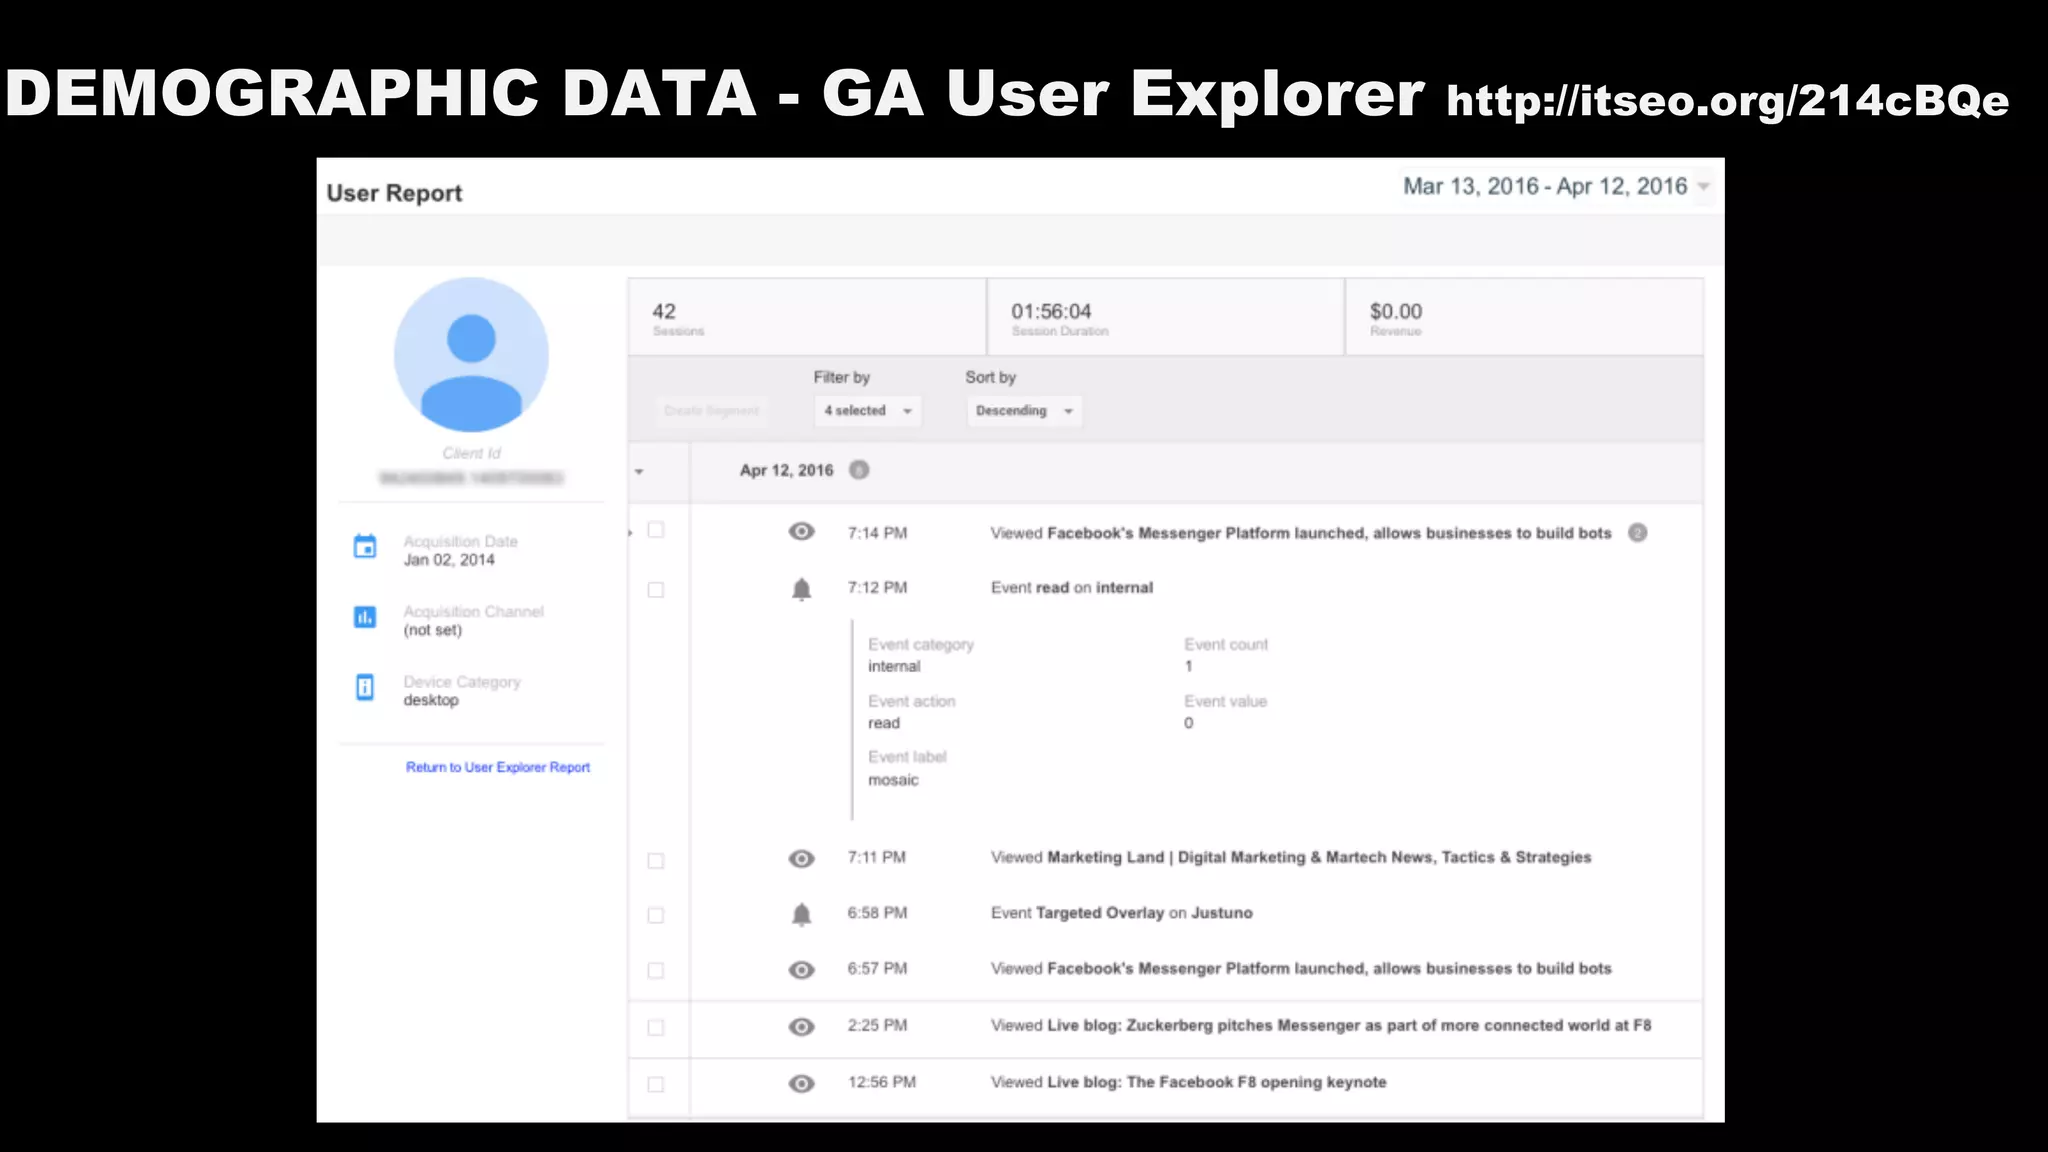
Task: Click the Create Segment button
Action: 712,411
